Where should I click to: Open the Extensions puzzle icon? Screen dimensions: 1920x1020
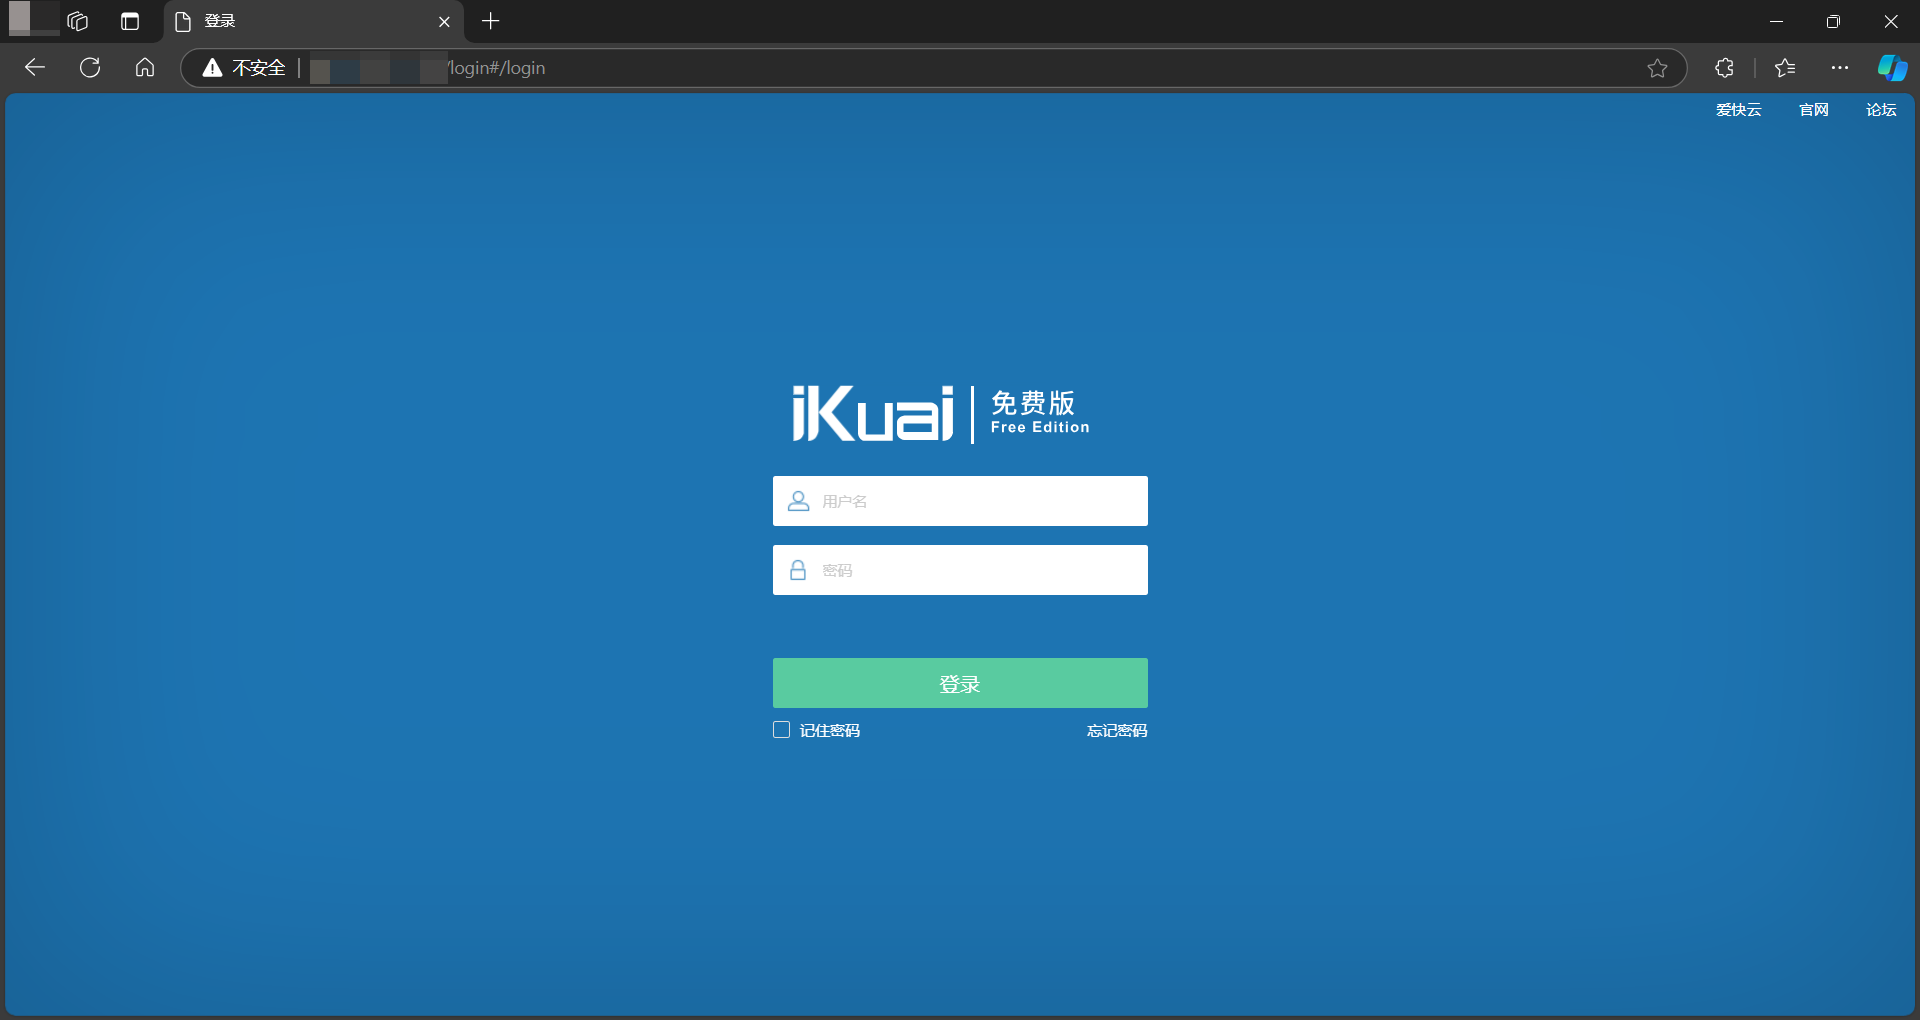(1724, 67)
